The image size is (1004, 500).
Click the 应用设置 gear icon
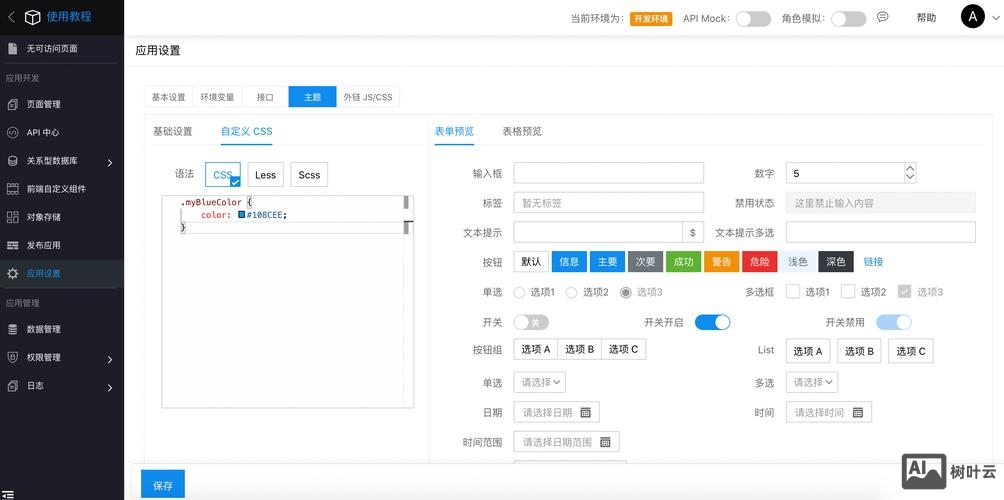click(x=13, y=273)
